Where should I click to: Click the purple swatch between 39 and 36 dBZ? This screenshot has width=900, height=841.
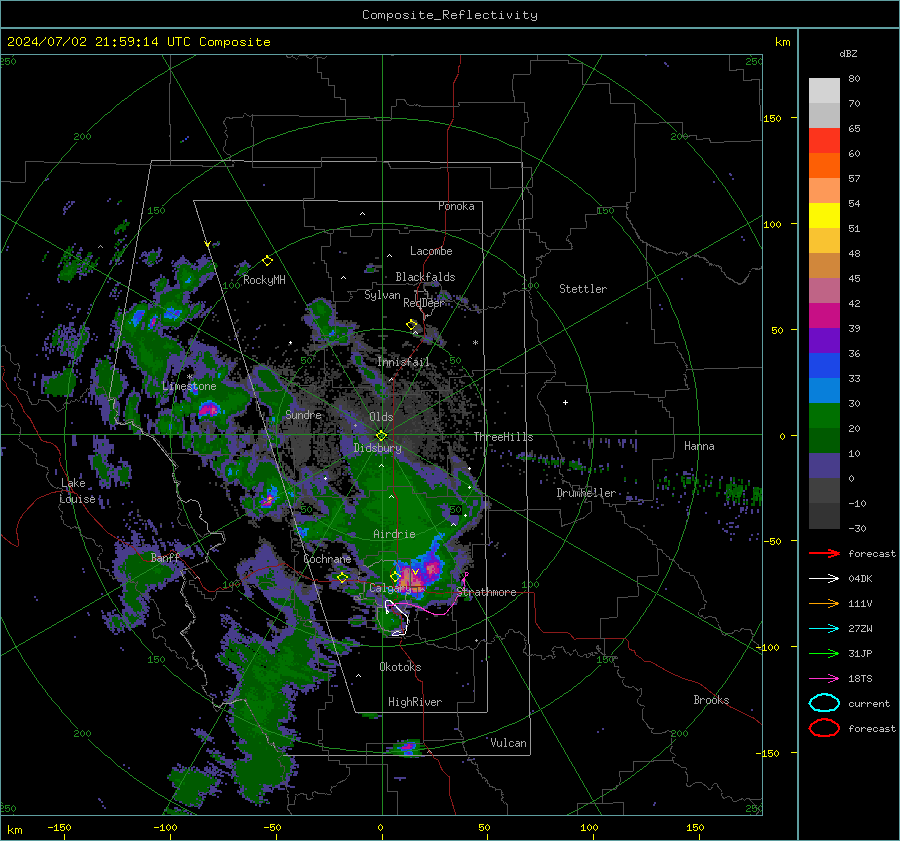pos(824,340)
